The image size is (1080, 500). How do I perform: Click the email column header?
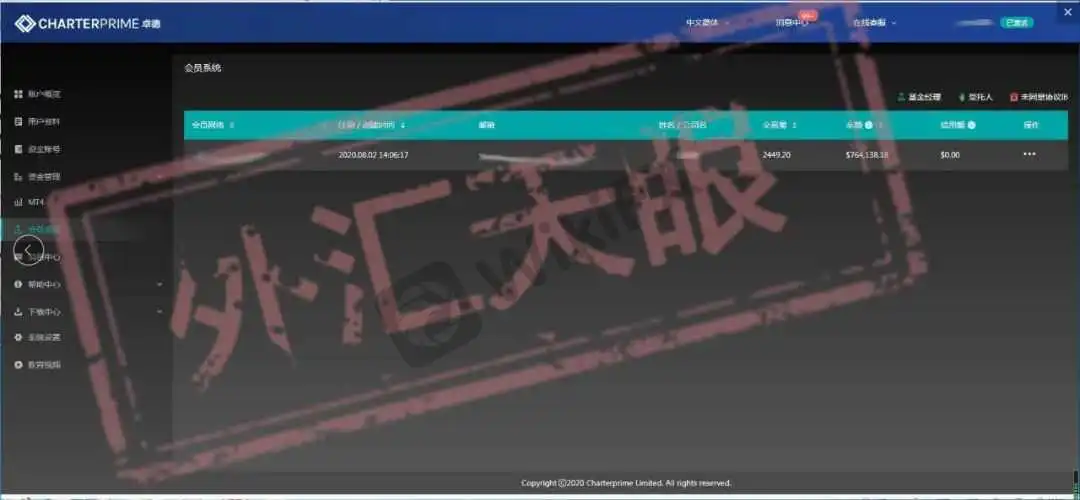486,125
